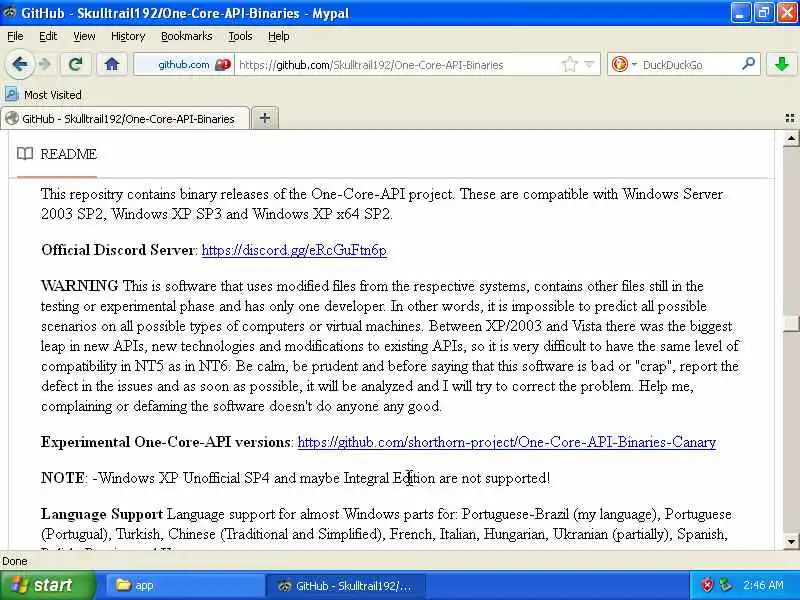Open the View menu
Viewport: 800px width, 600px height.
pos(84,36)
